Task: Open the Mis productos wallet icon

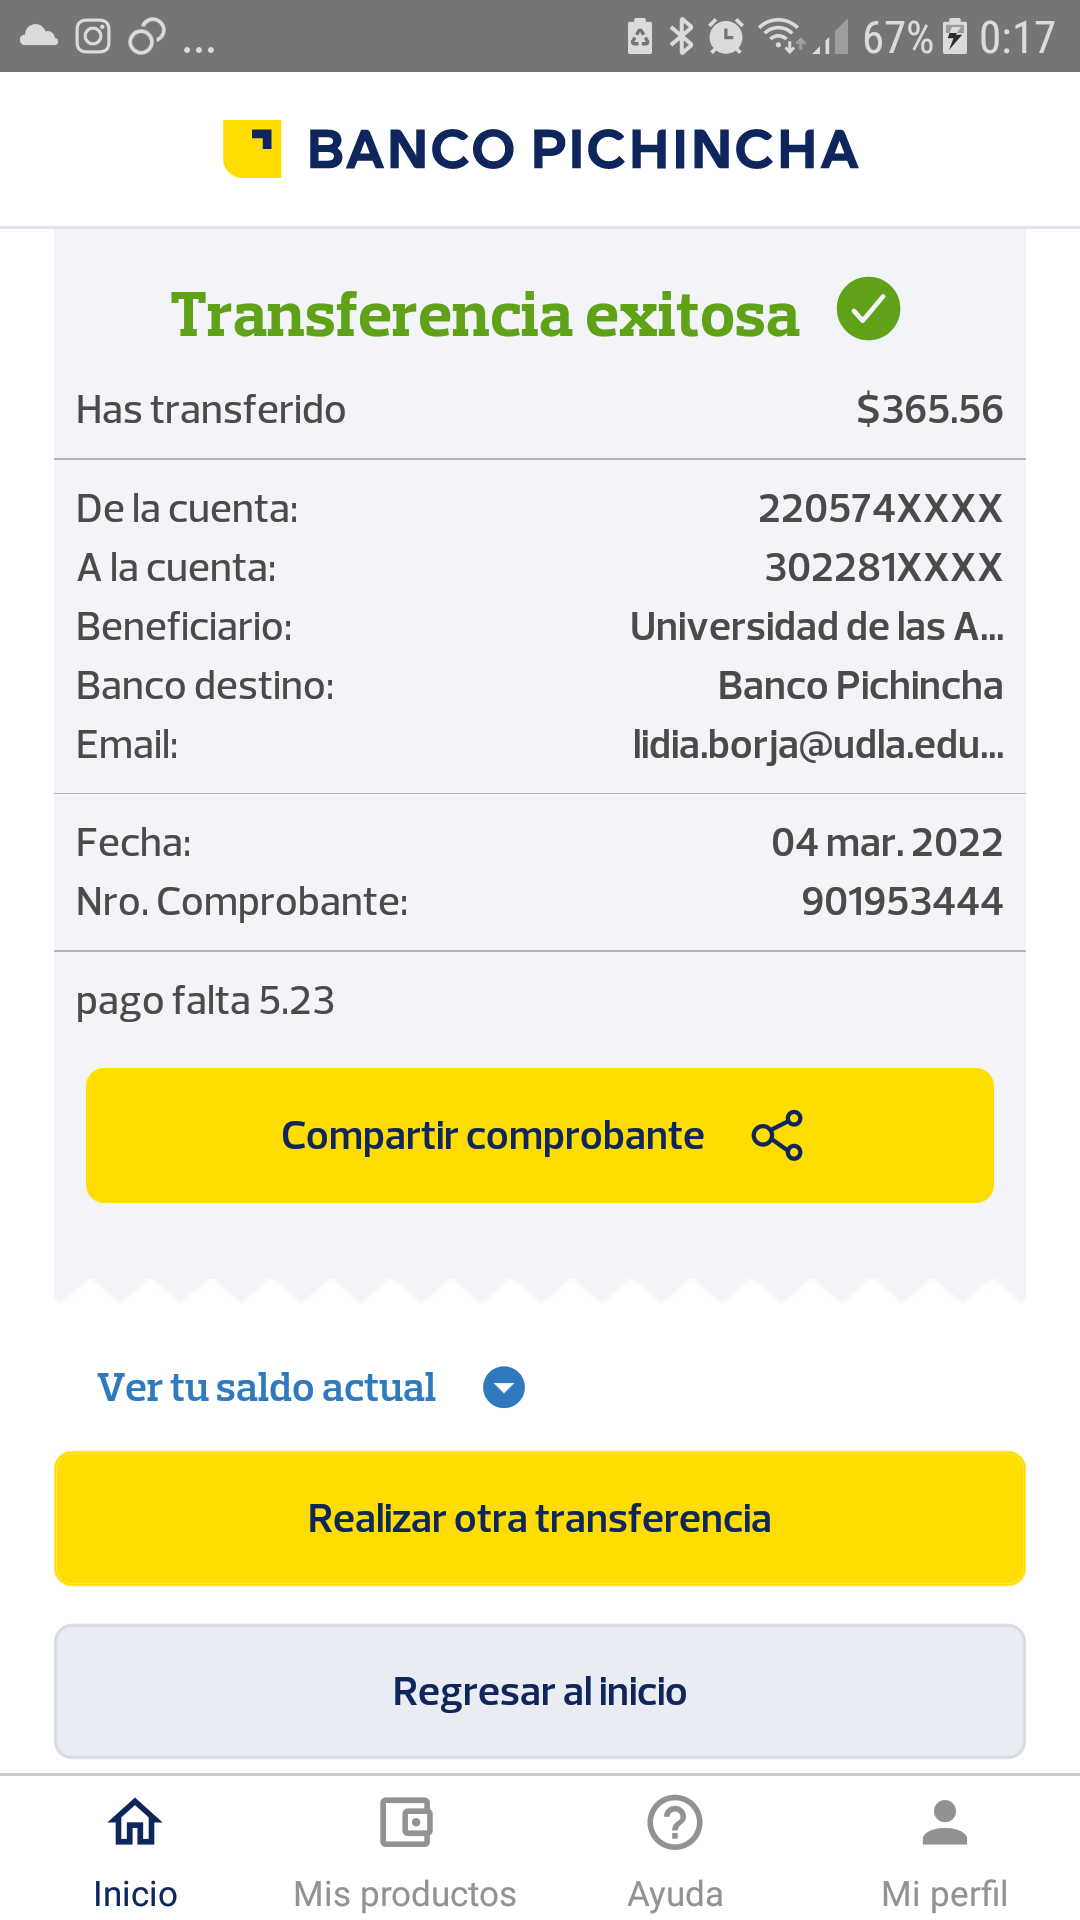Action: (405, 1822)
